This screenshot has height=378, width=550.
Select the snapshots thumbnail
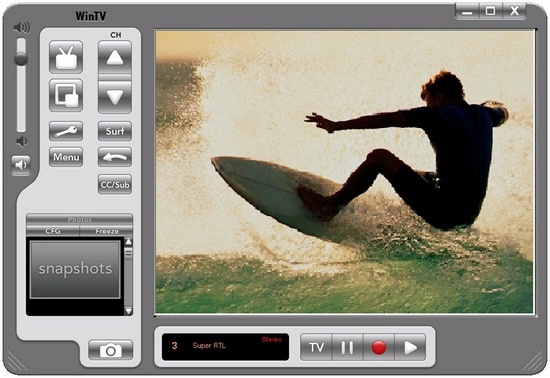[75, 269]
